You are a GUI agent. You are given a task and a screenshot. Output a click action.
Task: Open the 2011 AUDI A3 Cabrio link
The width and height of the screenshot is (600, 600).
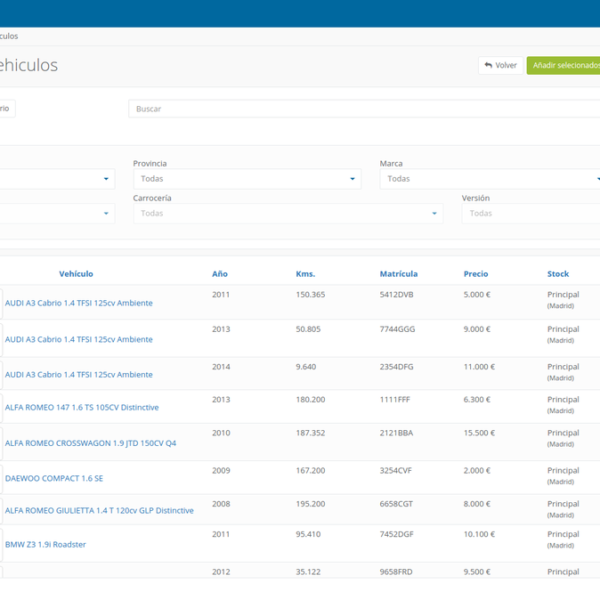[79, 303]
